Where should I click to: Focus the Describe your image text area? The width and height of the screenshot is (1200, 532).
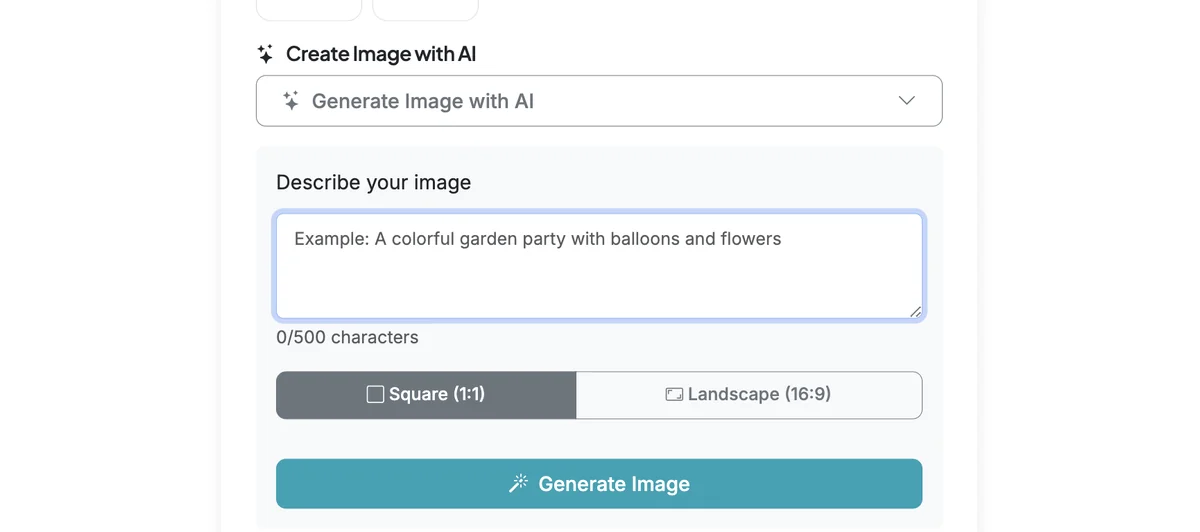(599, 266)
